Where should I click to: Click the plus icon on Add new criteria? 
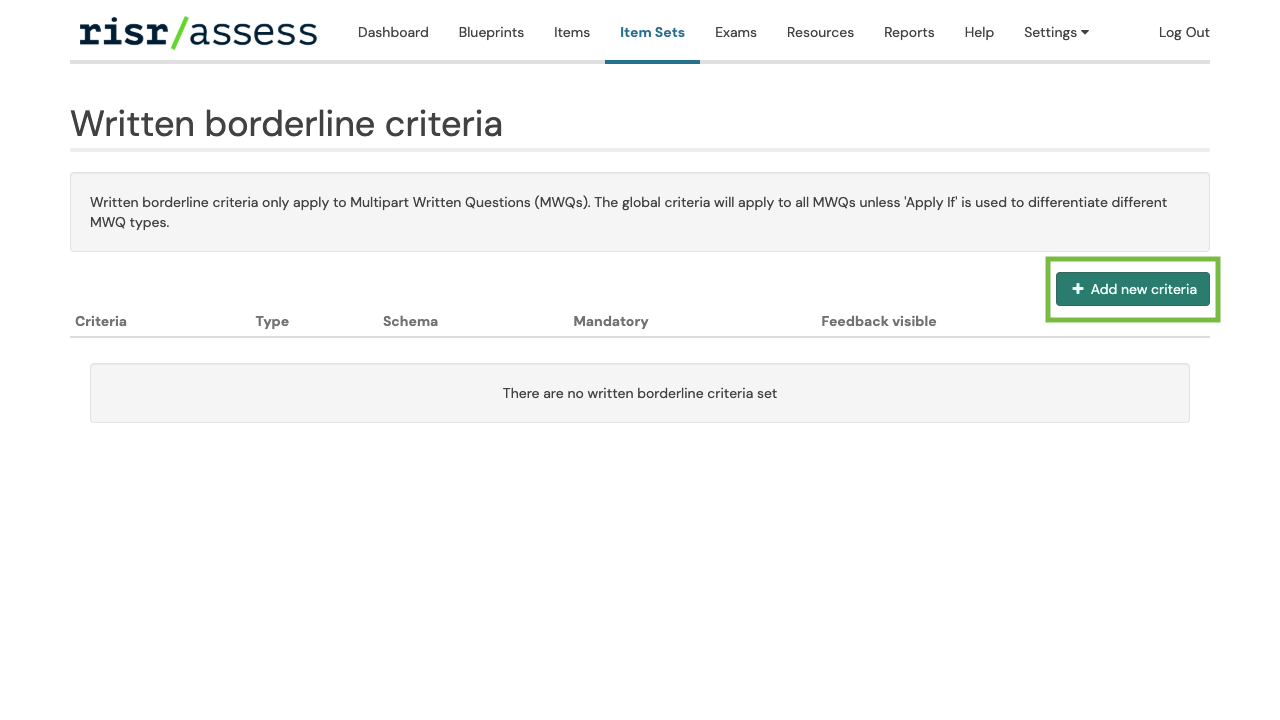tap(1078, 289)
